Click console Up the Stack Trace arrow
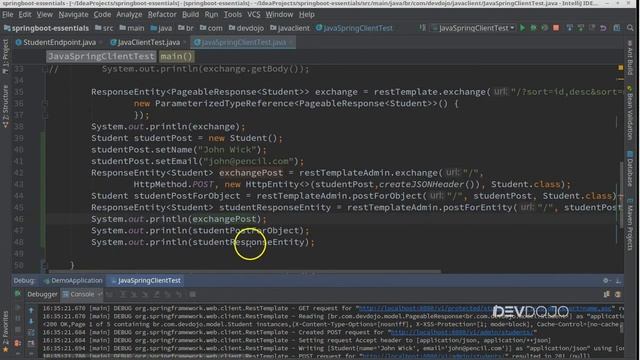640x360 pixels. click(31, 310)
